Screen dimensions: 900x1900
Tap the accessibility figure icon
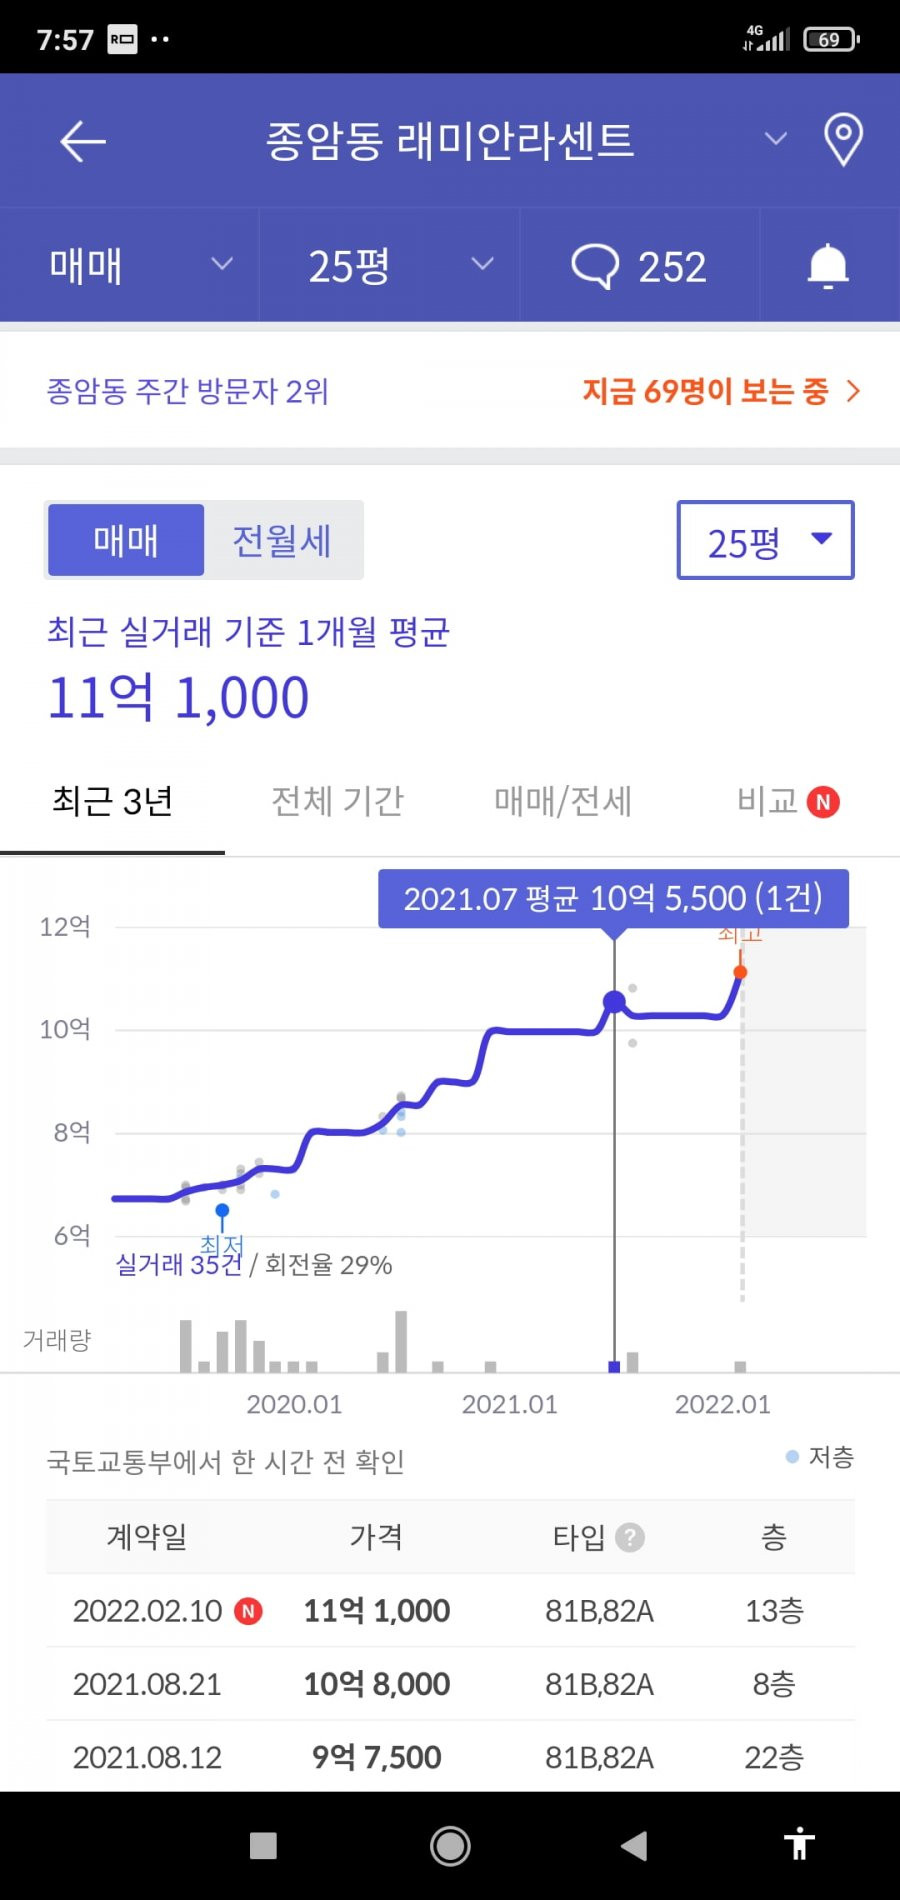[799, 1843]
